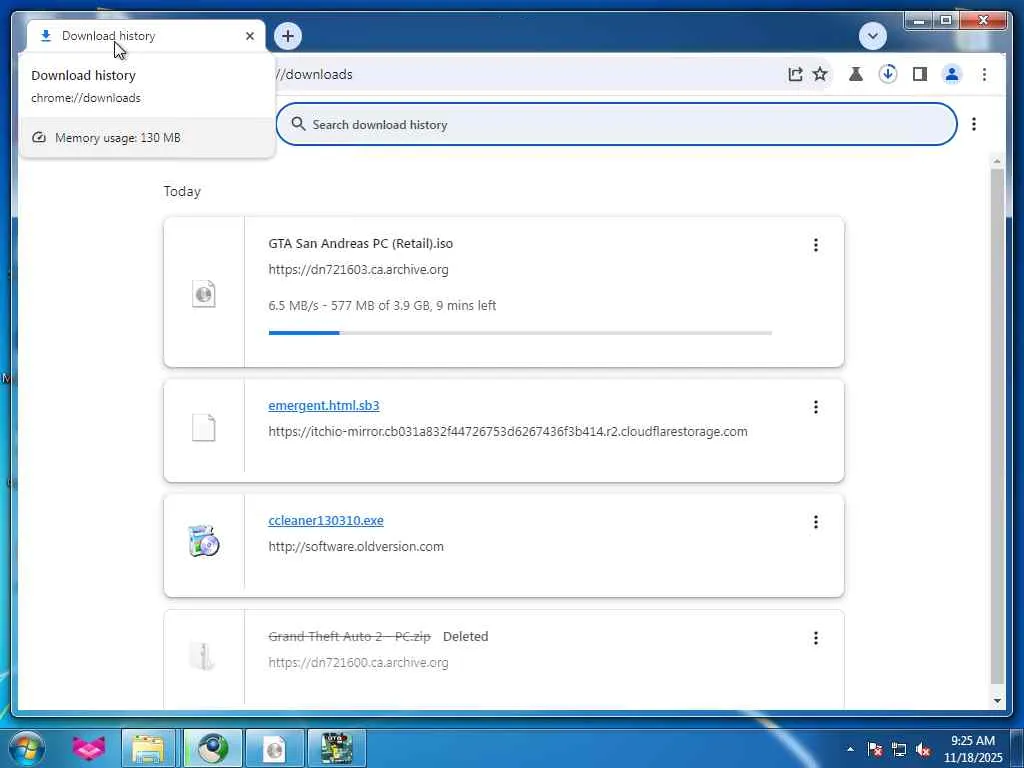This screenshot has width=1024, height=768.
Task: Click the software.oldversion.com URL
Action: pos(356,547)
